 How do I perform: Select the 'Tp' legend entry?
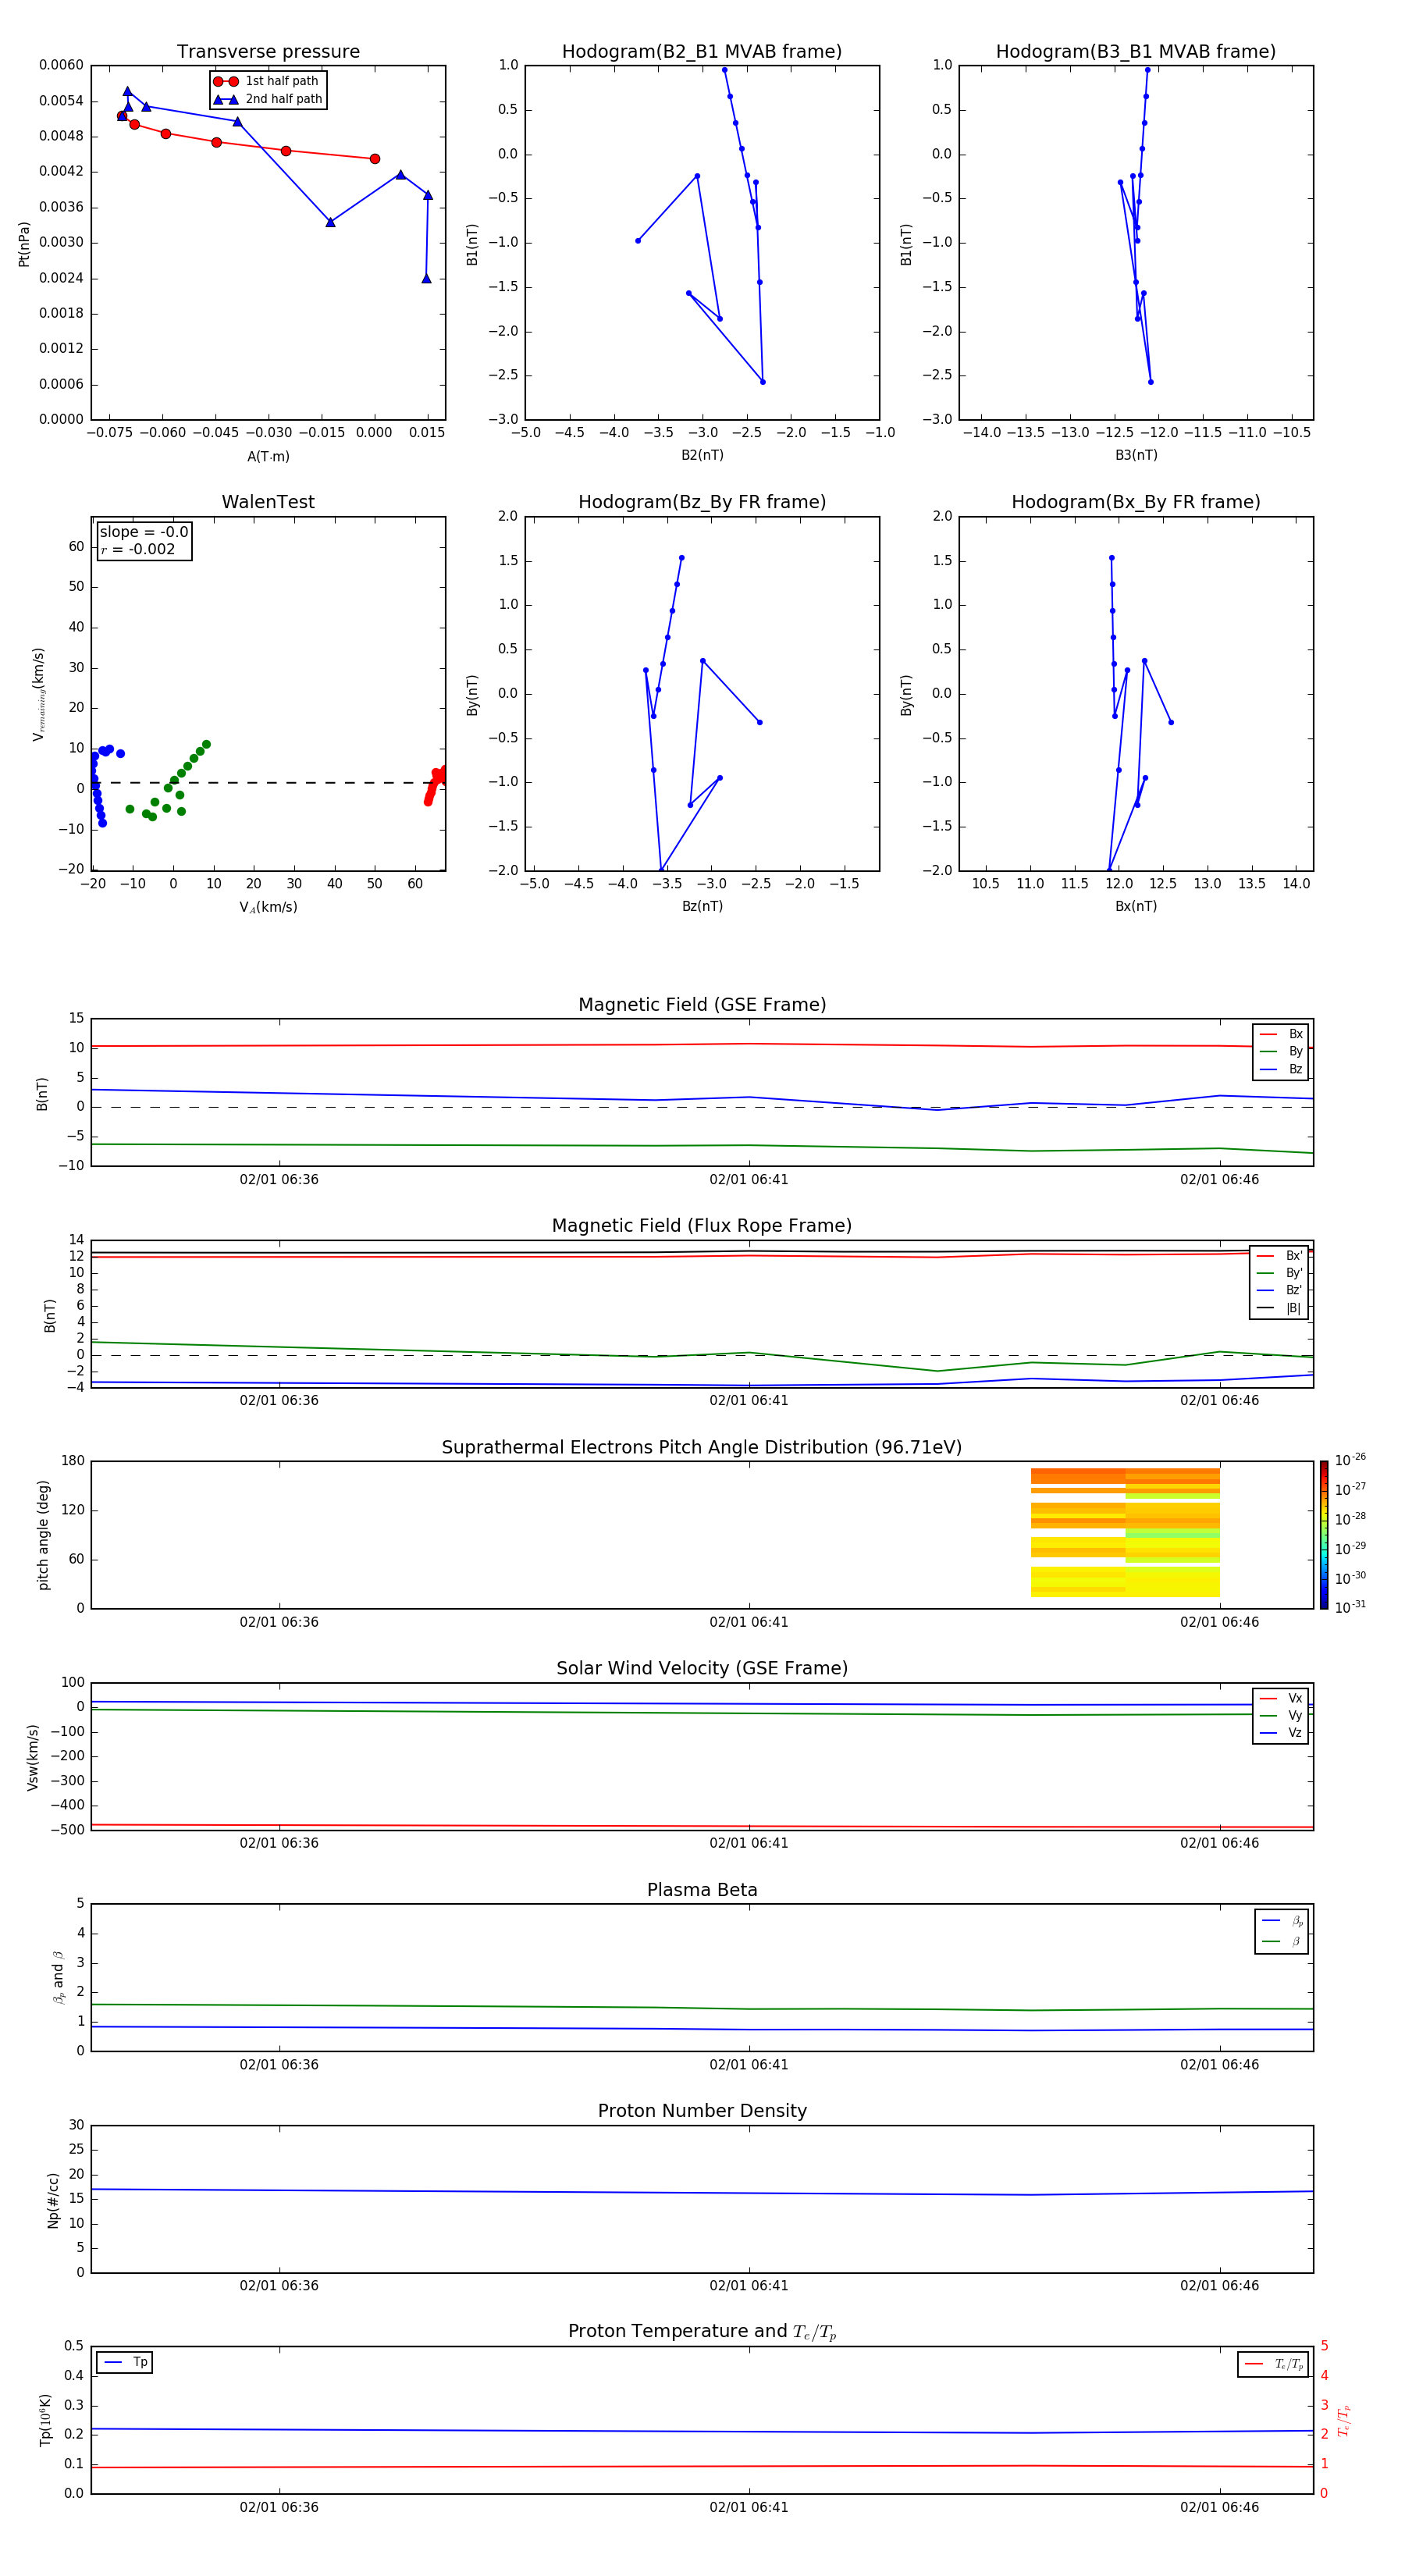[125, 2362]
